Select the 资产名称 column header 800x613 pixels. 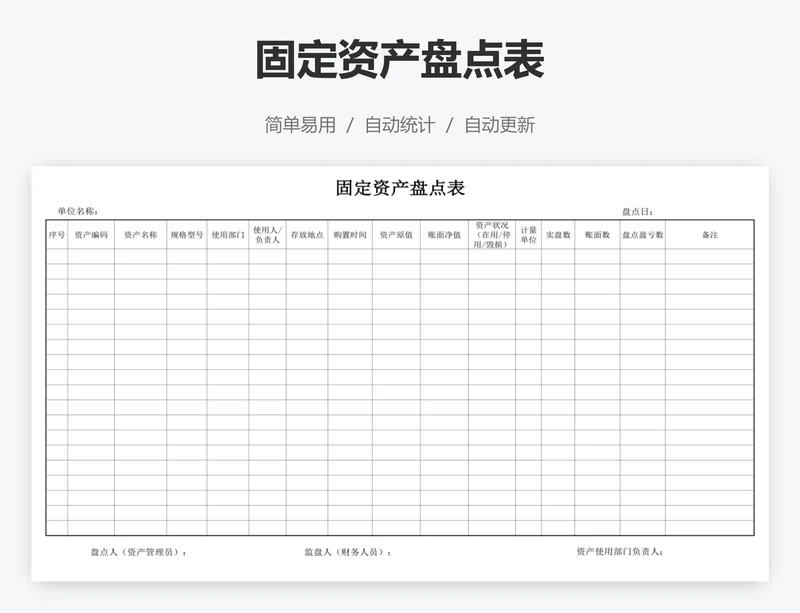(x=140, y=235)
